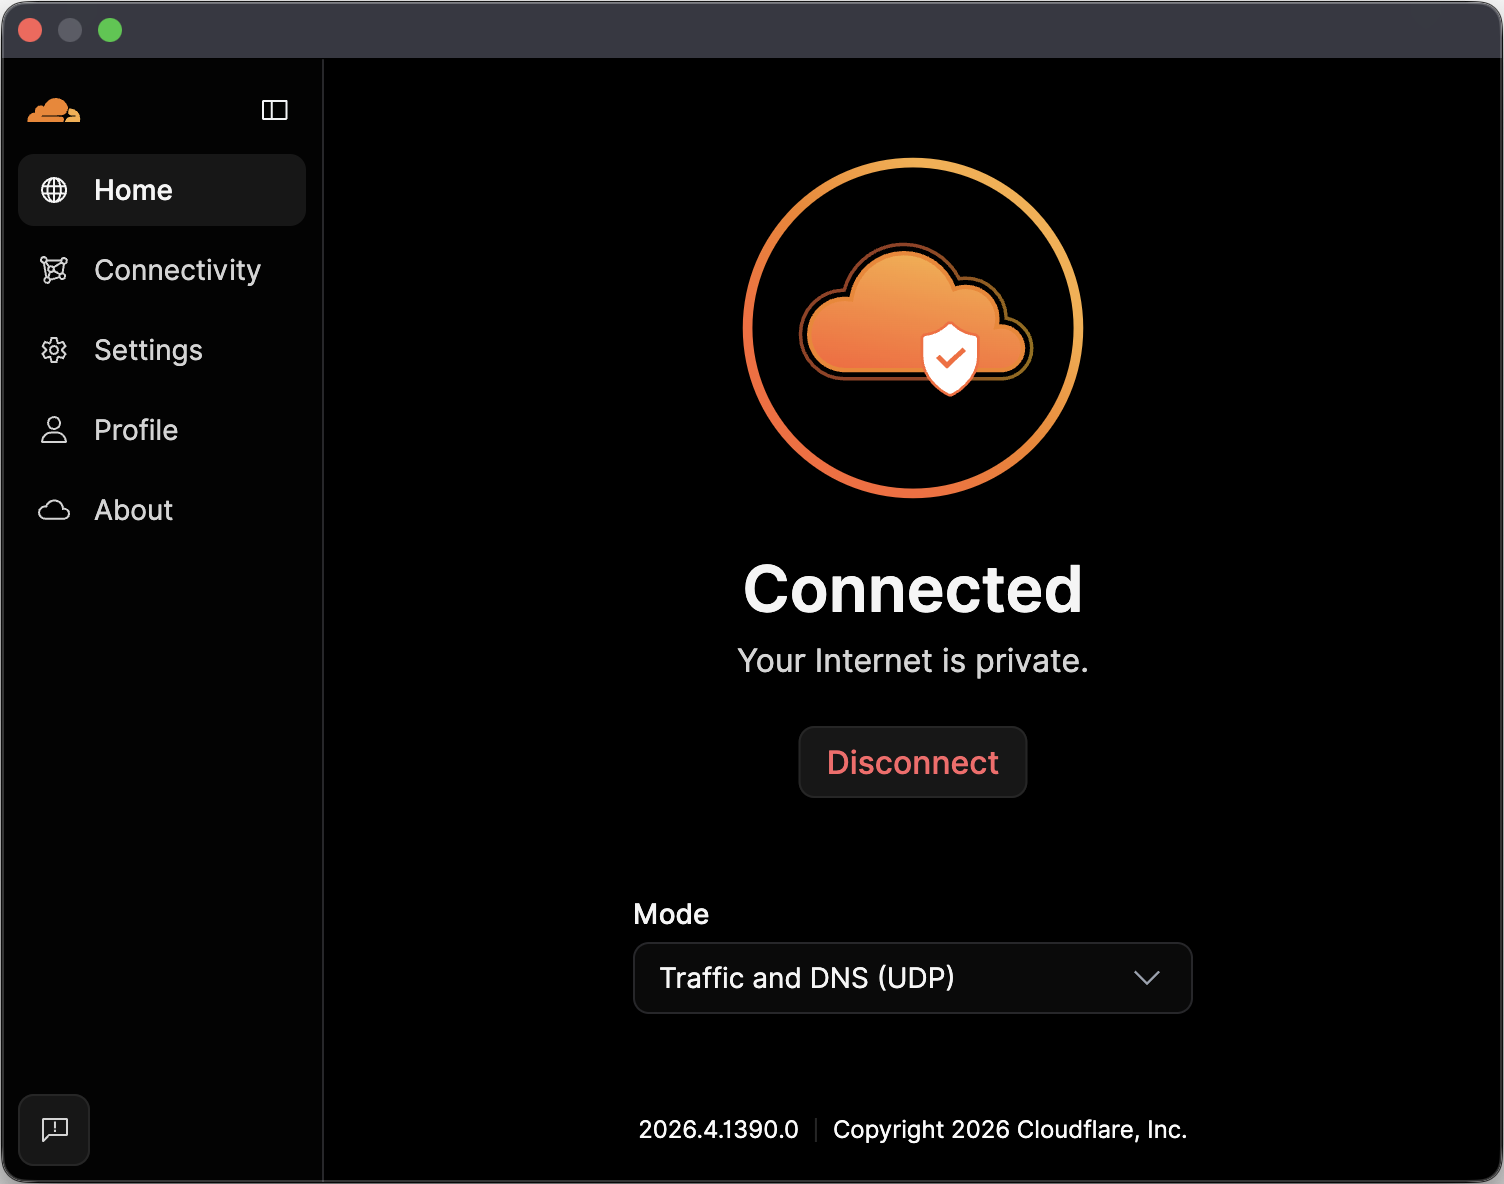Click the globe icon beside Home
1504x1184 pixels.
pyautogui.click(x=54, y=190)
